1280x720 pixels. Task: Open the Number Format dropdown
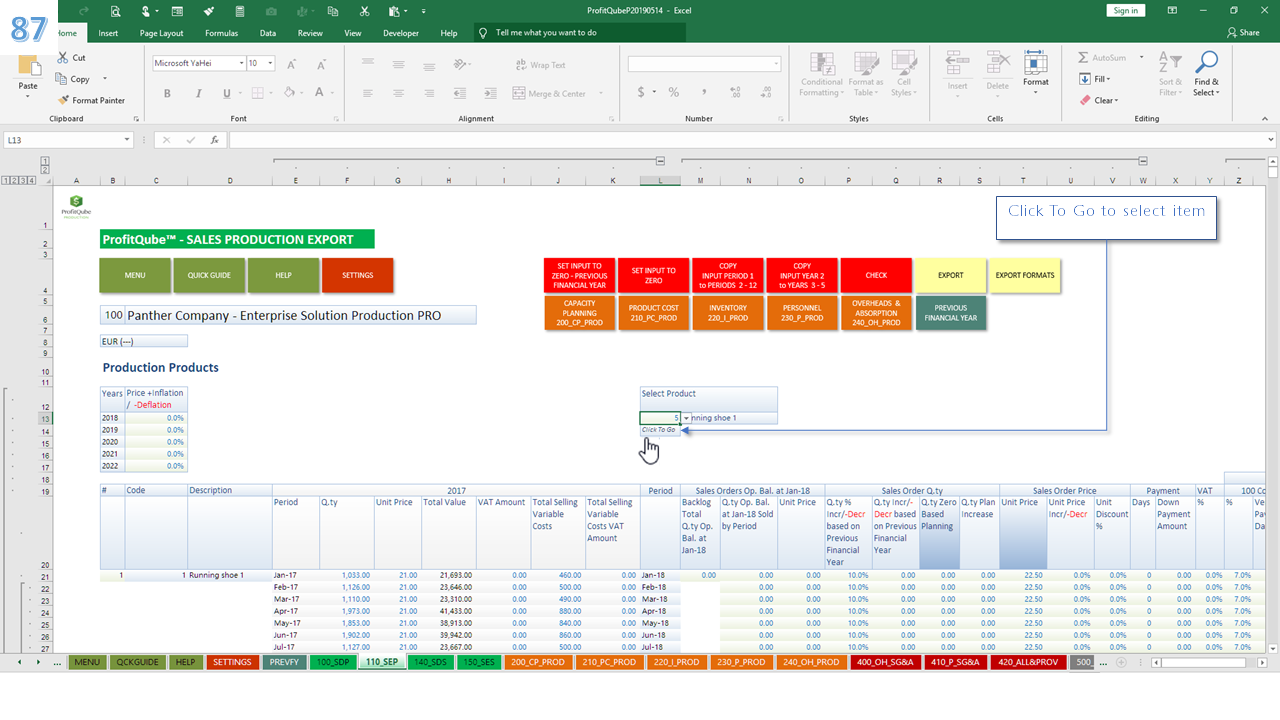(x=776, y=64)
